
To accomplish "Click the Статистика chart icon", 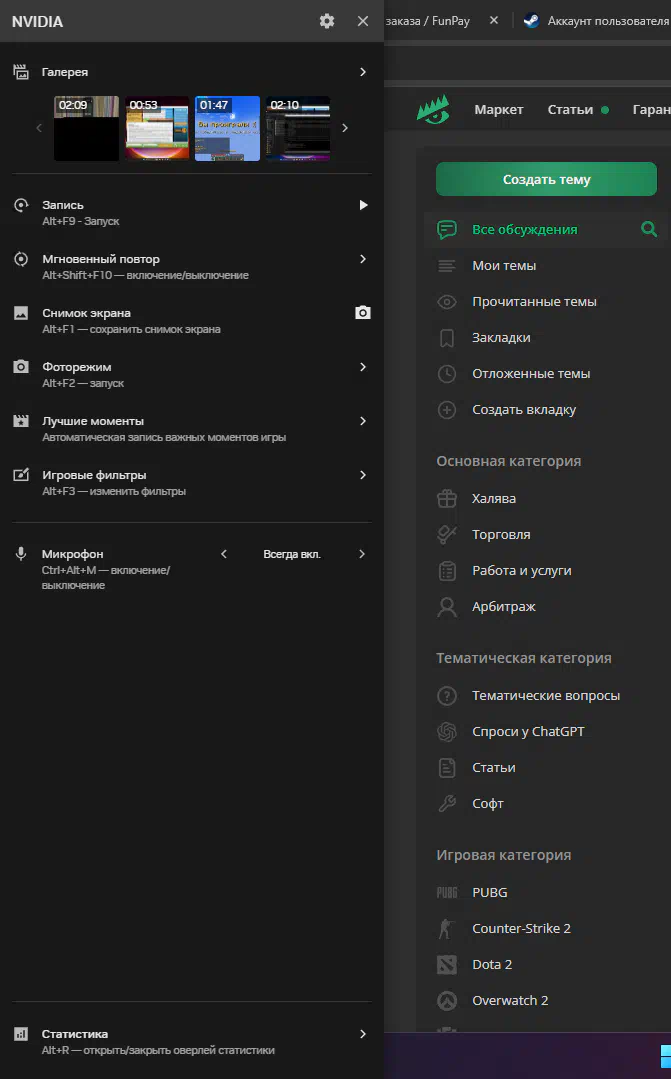I will pyautogui.click(x=21, y=1034).
